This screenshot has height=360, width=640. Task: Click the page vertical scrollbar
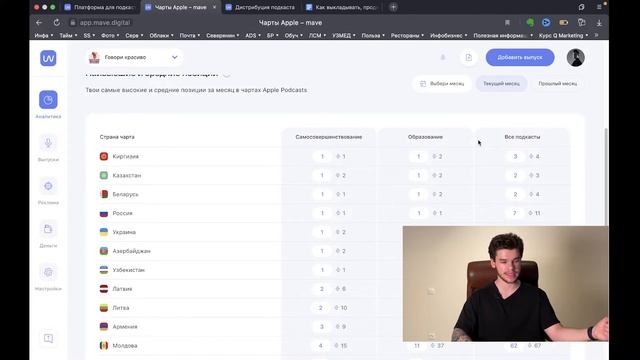(x=606, y=176)
